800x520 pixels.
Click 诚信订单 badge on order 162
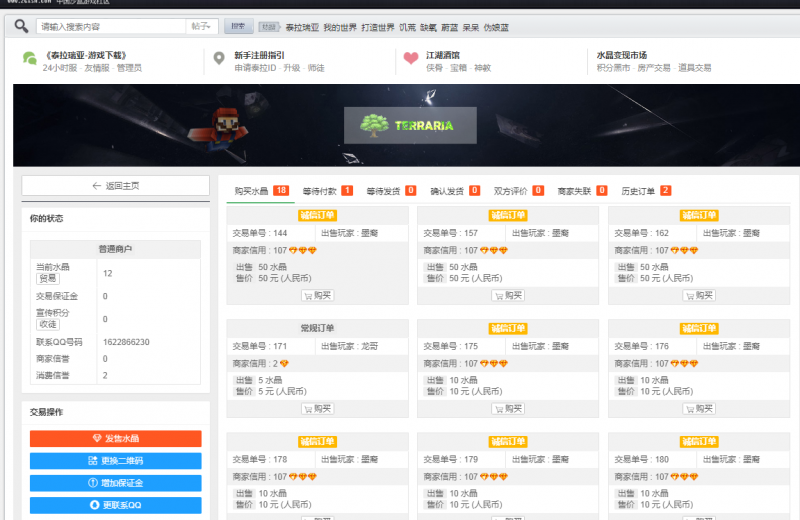pyautogui.click(x=699, y=215)
